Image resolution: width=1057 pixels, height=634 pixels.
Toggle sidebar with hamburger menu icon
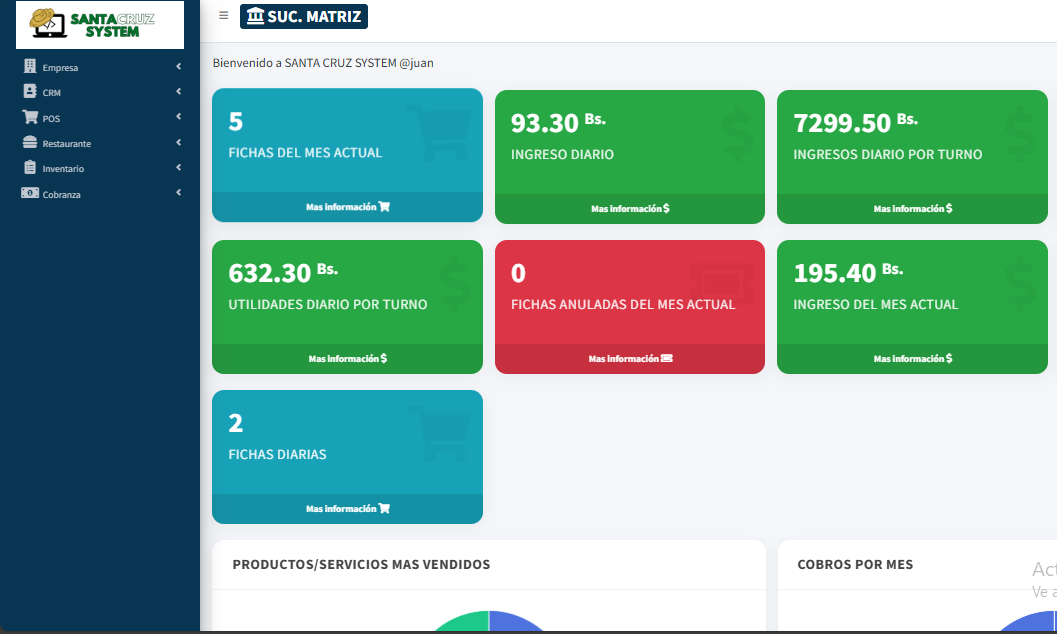224,15
